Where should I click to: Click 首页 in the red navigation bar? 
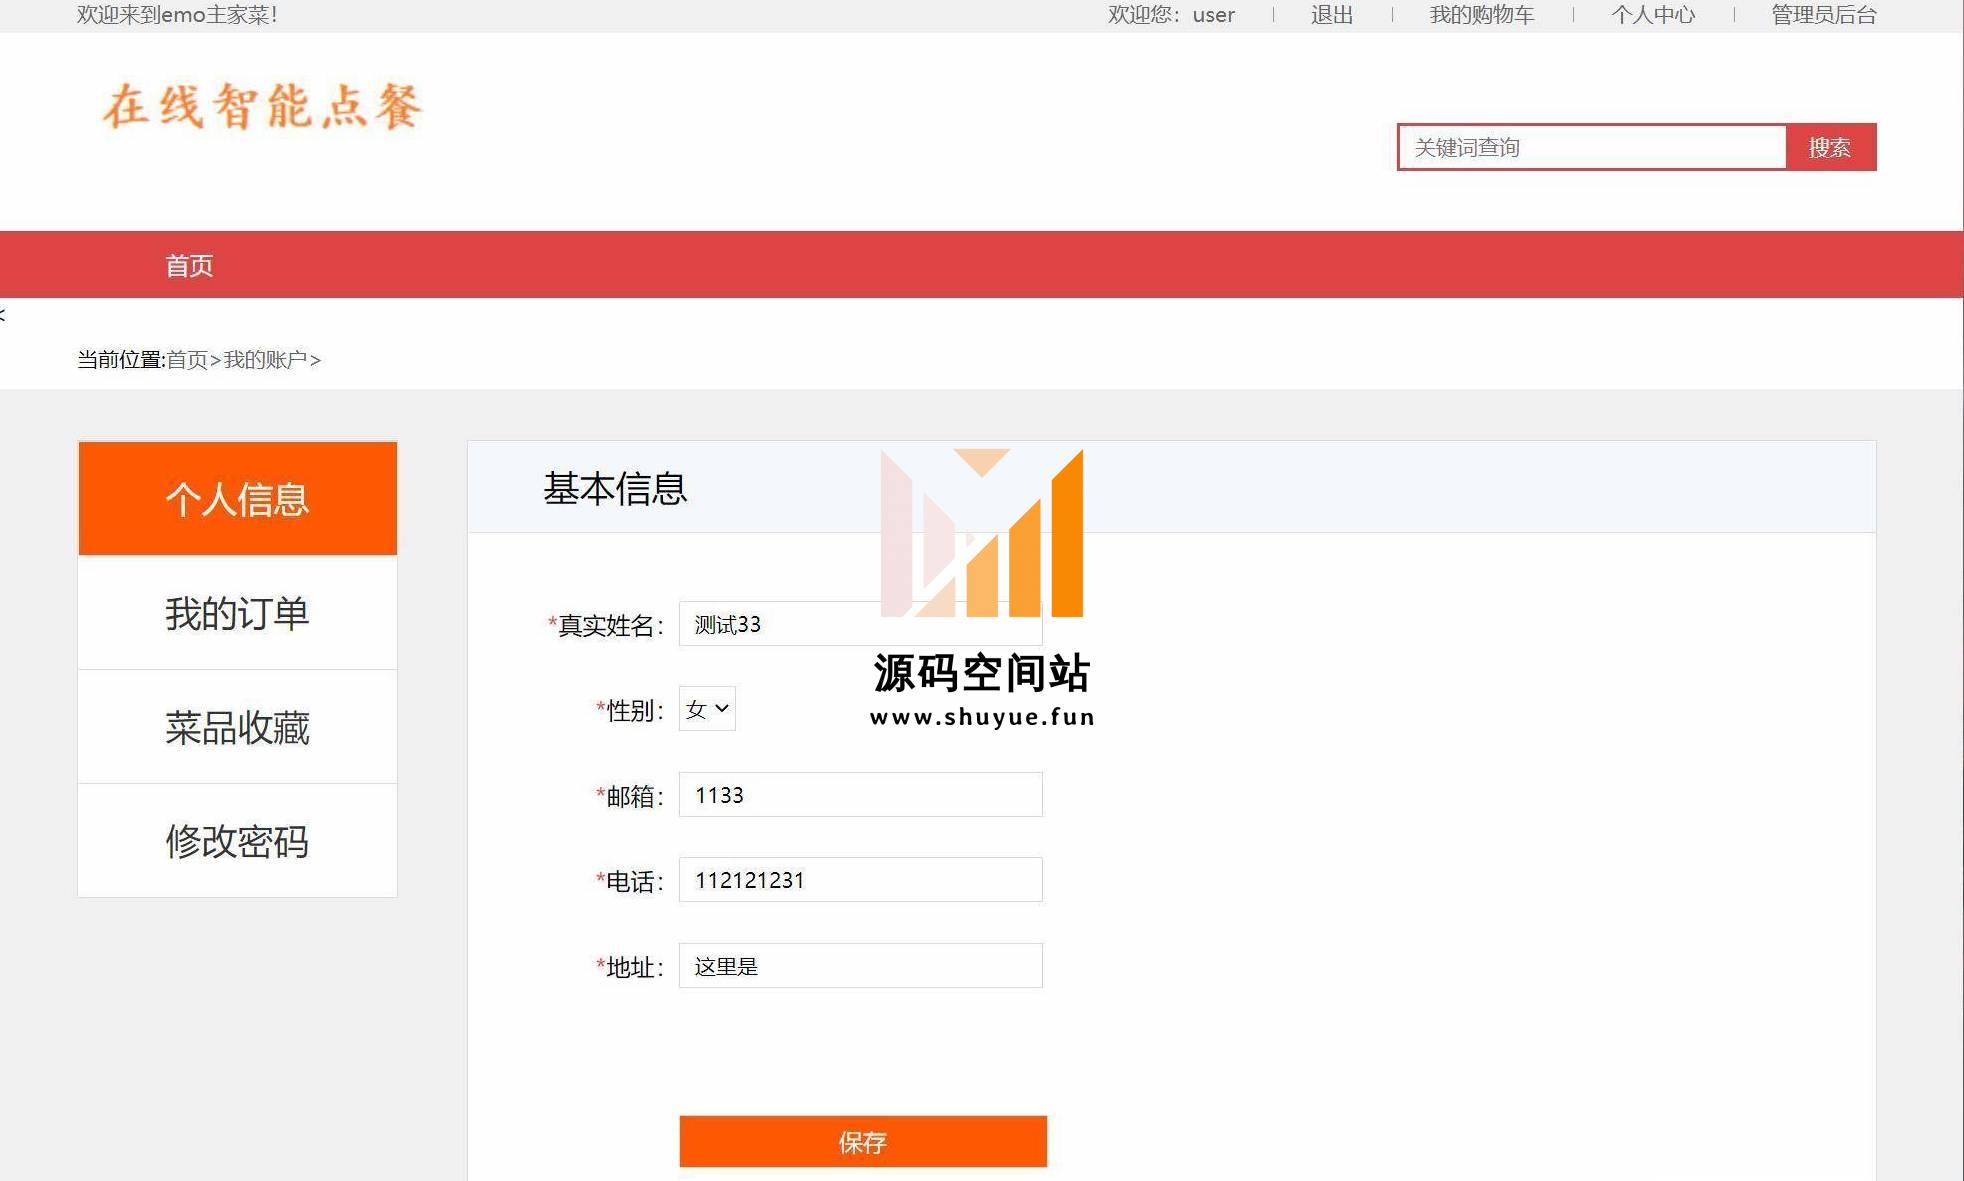coord(189,265)
